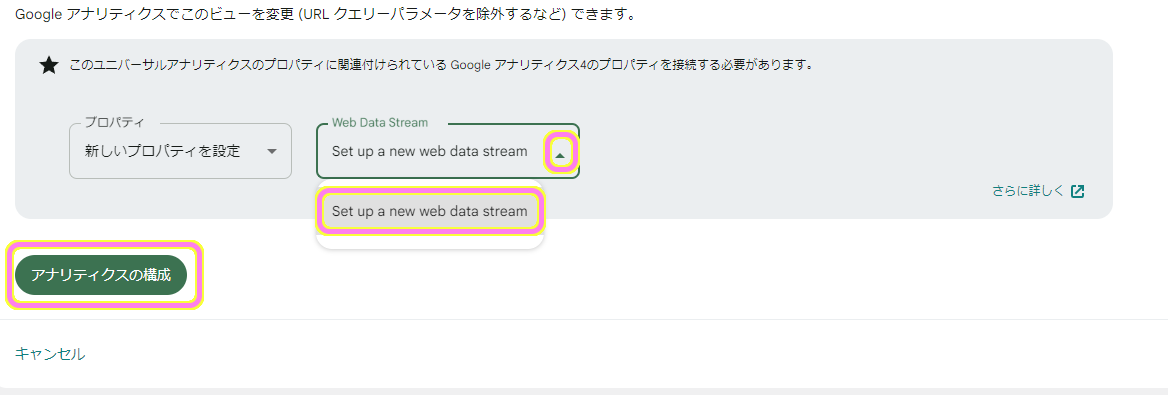1168x395 pixels.
Task: Select 'Set up a new web data stream' option
Action: click(430, 211)
